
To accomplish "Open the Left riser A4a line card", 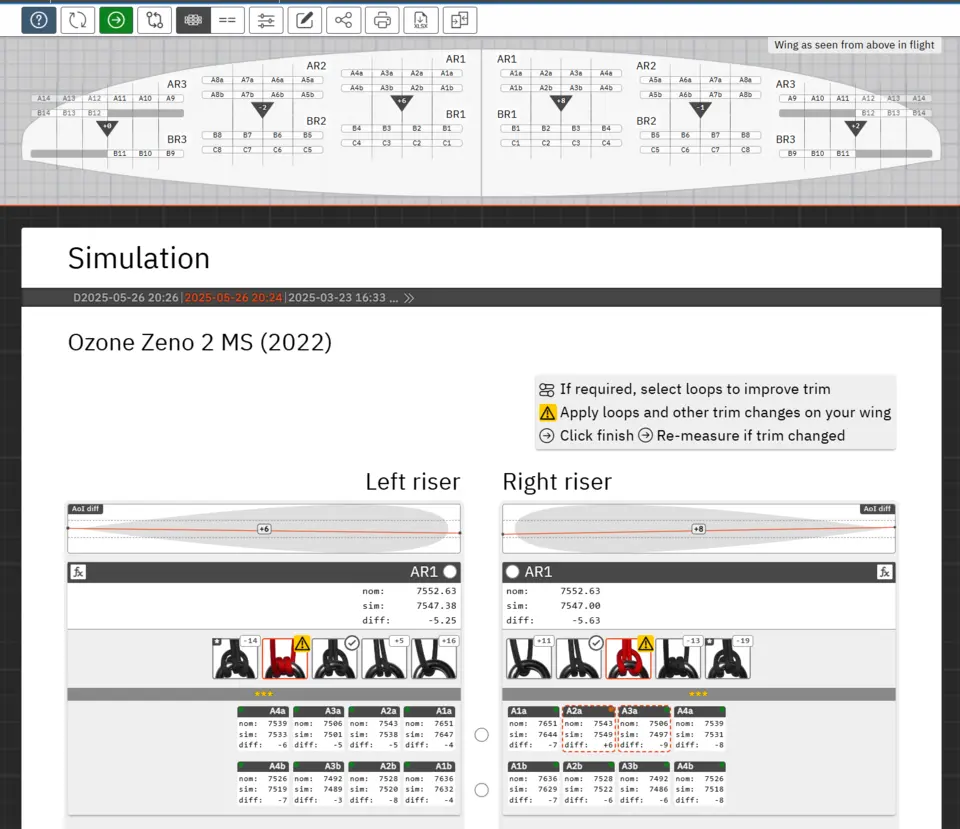I will 263,728.
